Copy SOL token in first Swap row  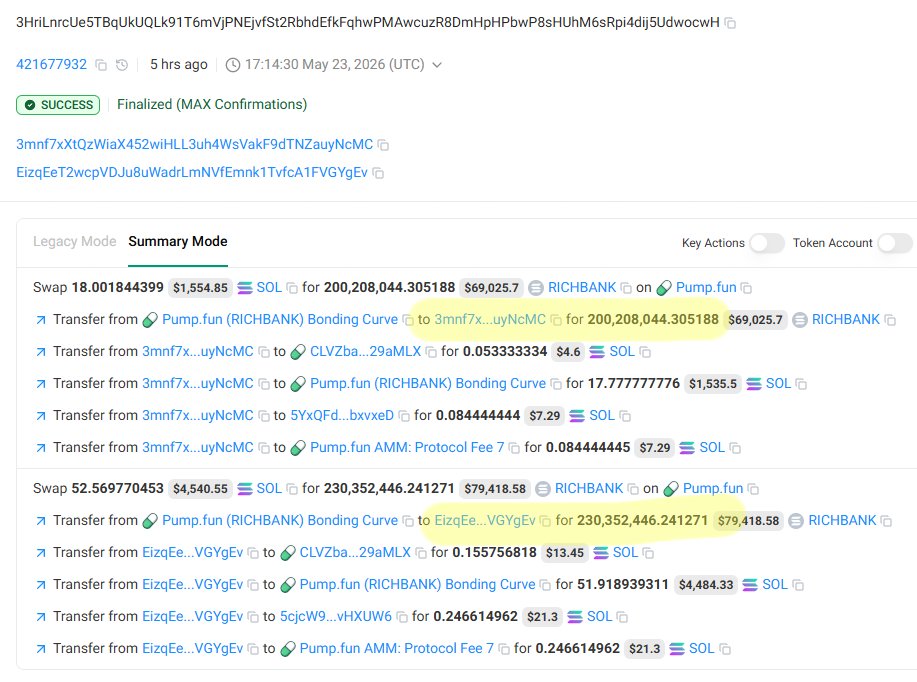pos(292,288)
